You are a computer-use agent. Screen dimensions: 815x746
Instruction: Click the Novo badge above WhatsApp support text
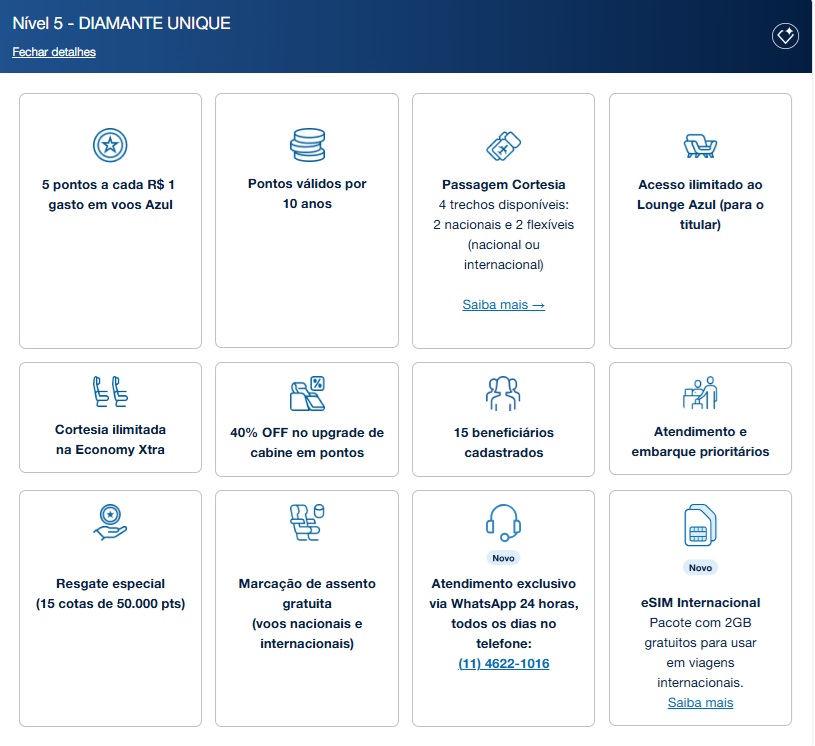click(x=503, y=558)
